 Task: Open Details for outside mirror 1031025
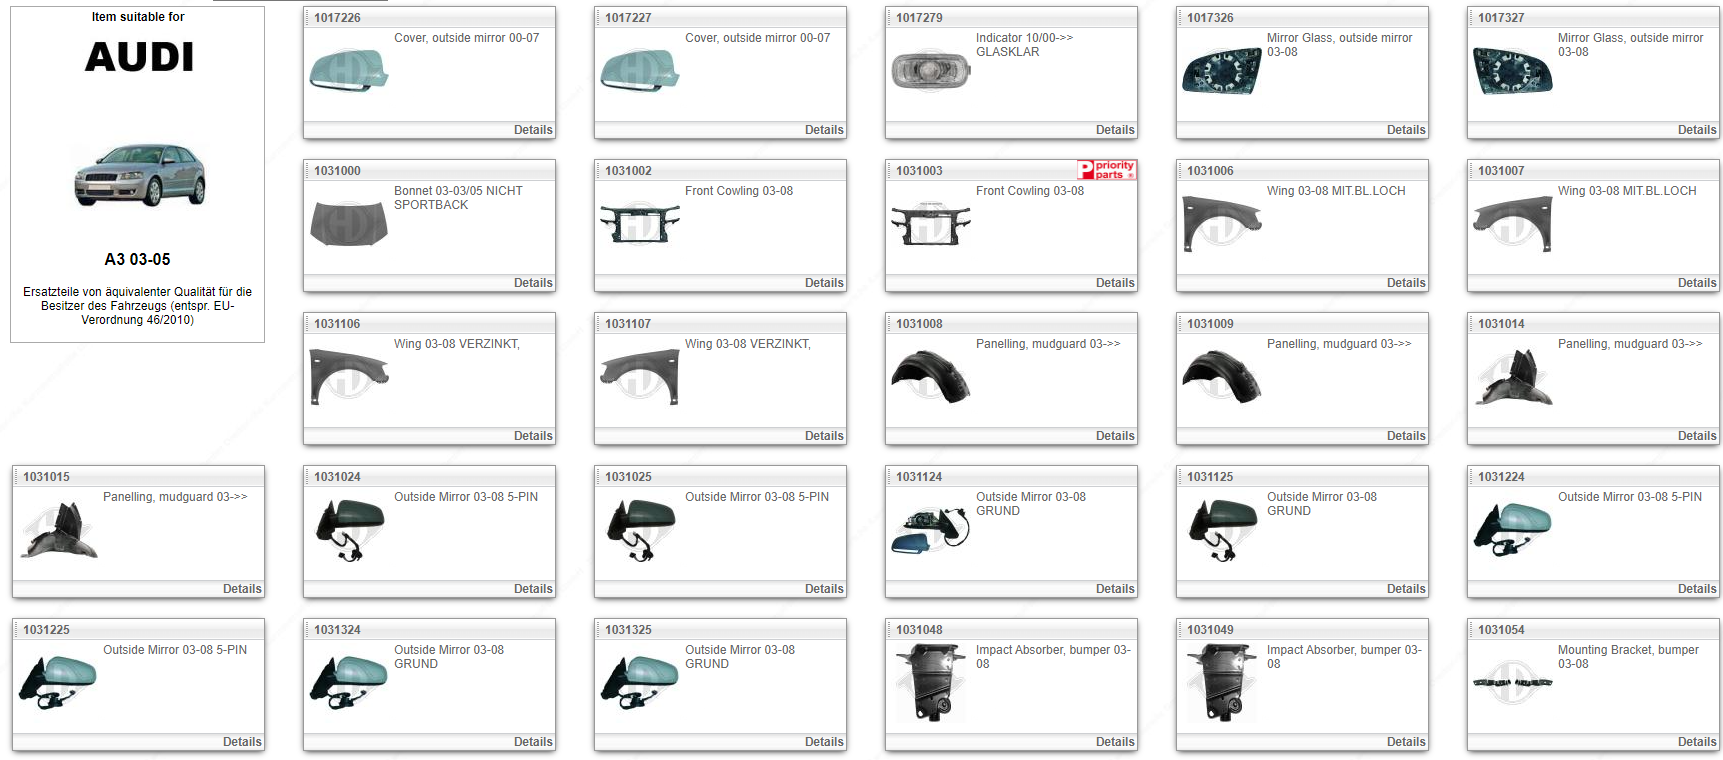click(824, 589)
